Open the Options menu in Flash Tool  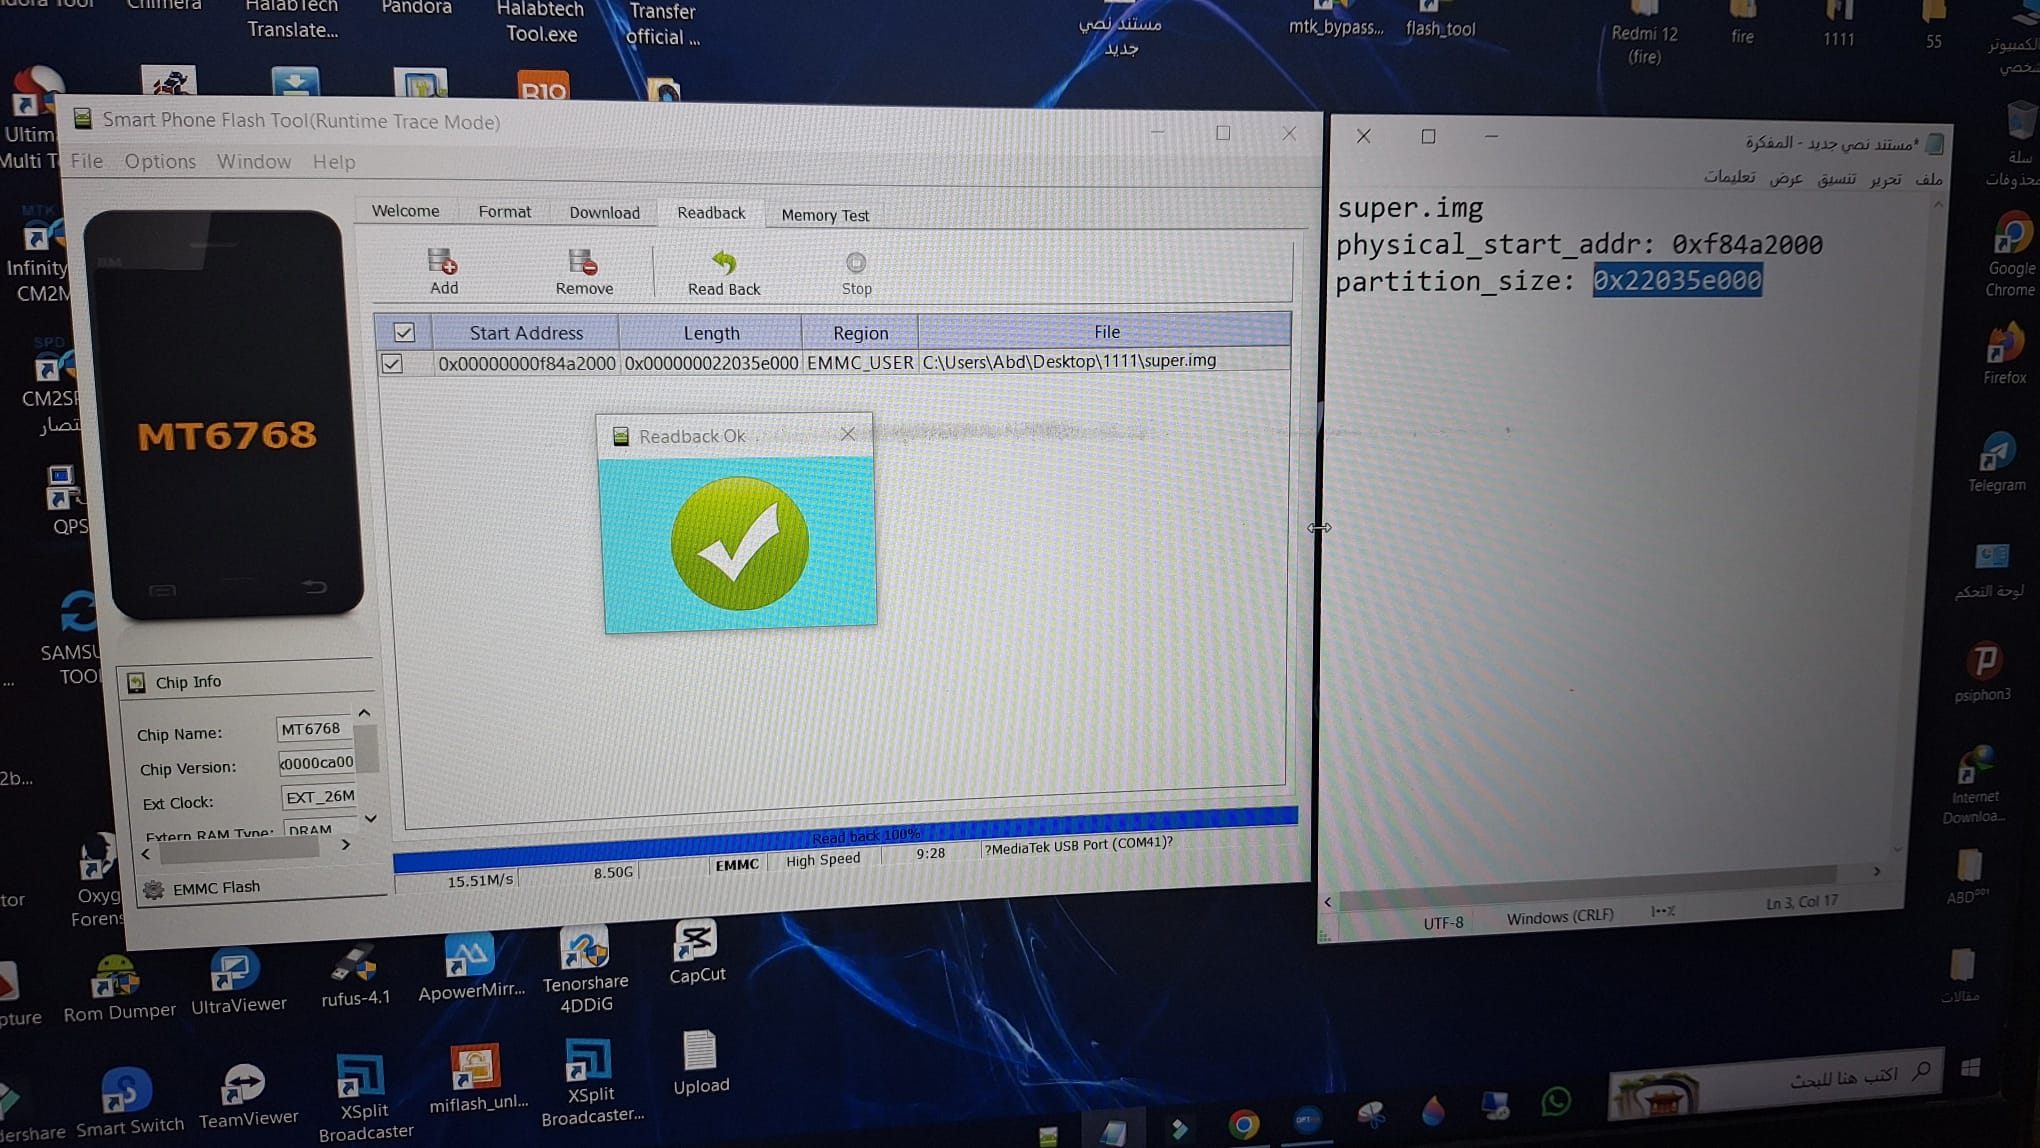click(x=160, y=161)
